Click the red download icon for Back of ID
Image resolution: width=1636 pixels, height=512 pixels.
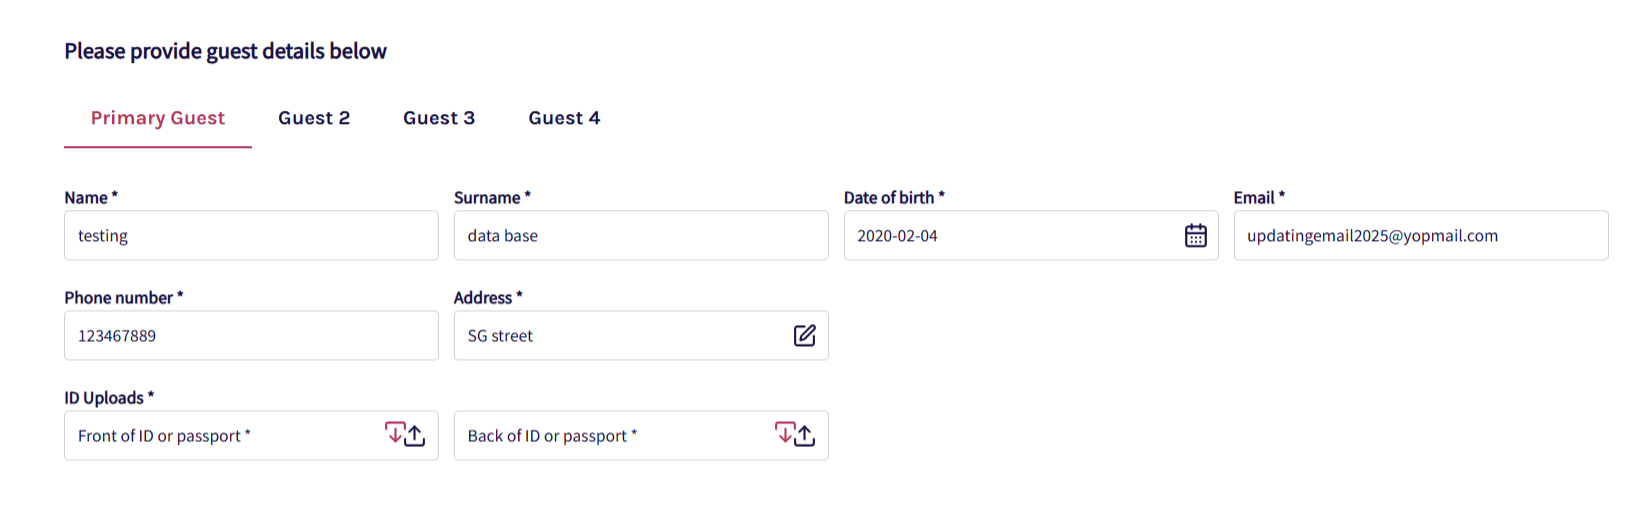pyautogui.click(x=785, y=432)
